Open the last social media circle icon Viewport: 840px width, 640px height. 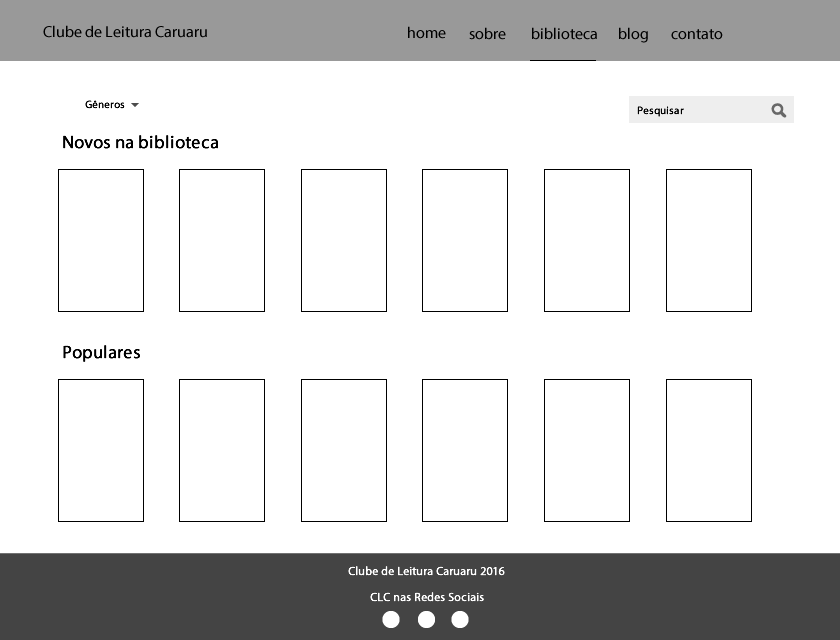point(460,619)
